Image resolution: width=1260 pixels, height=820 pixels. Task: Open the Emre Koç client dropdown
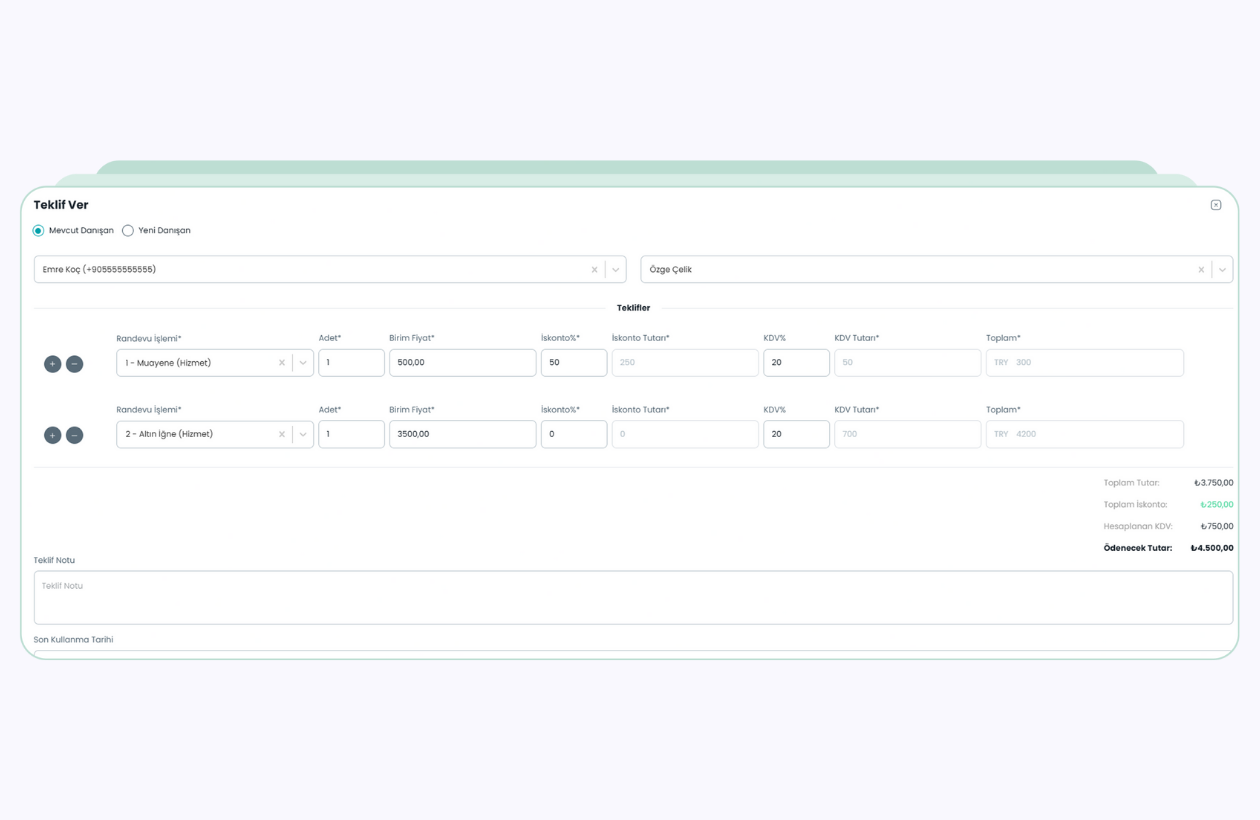(616, 270)
